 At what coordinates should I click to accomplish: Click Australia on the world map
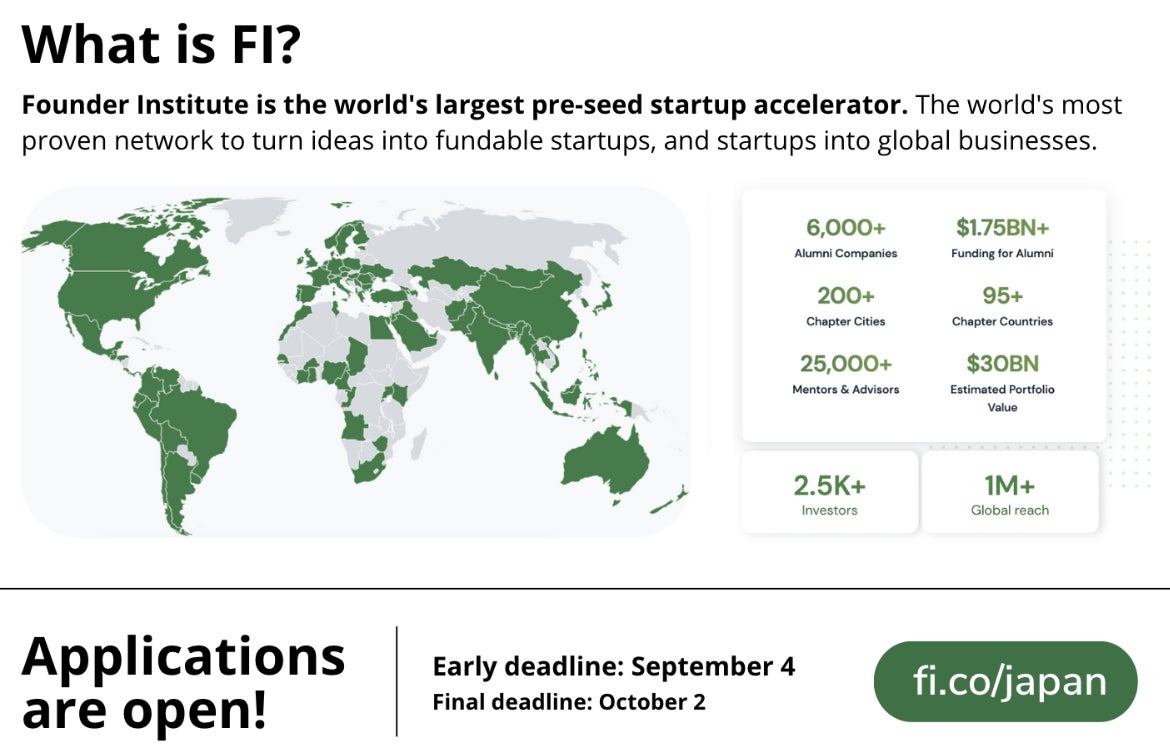pos(603,461)
